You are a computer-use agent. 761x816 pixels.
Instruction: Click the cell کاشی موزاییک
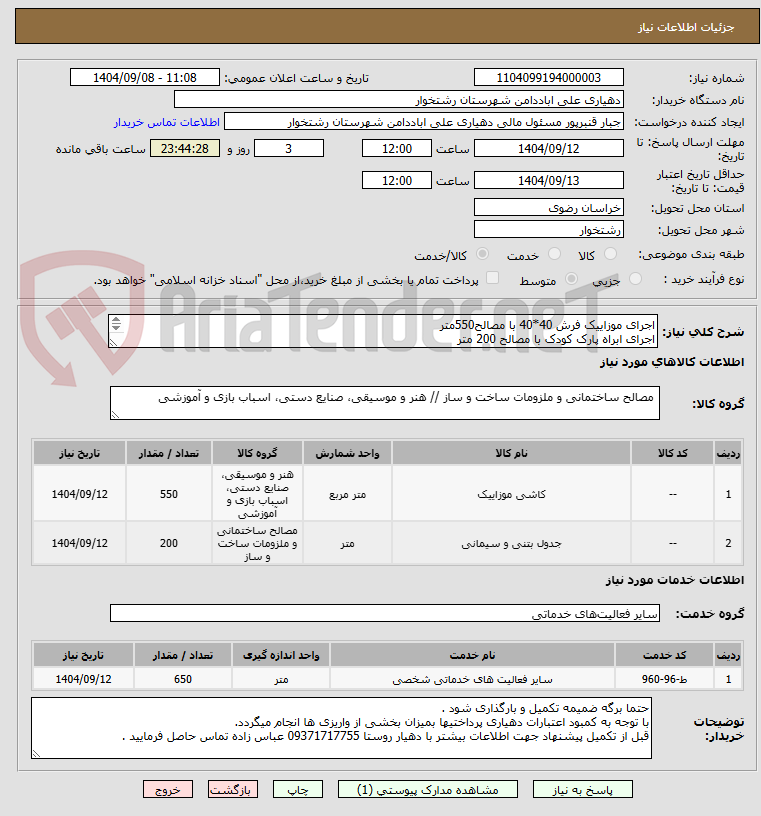coord(511,494)
